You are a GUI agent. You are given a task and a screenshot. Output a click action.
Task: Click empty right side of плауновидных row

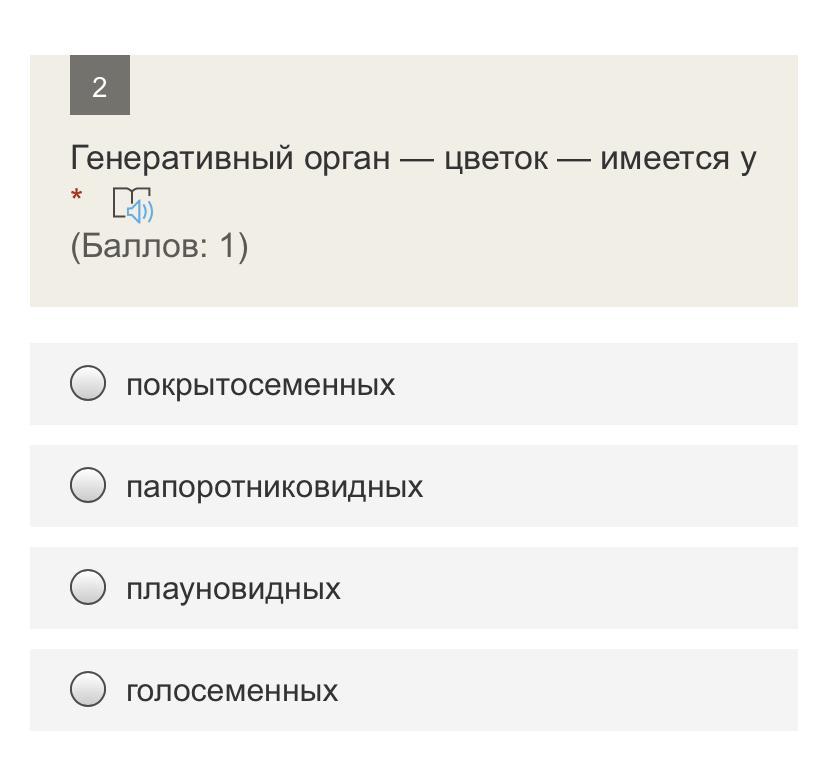(x=620, y=588)
